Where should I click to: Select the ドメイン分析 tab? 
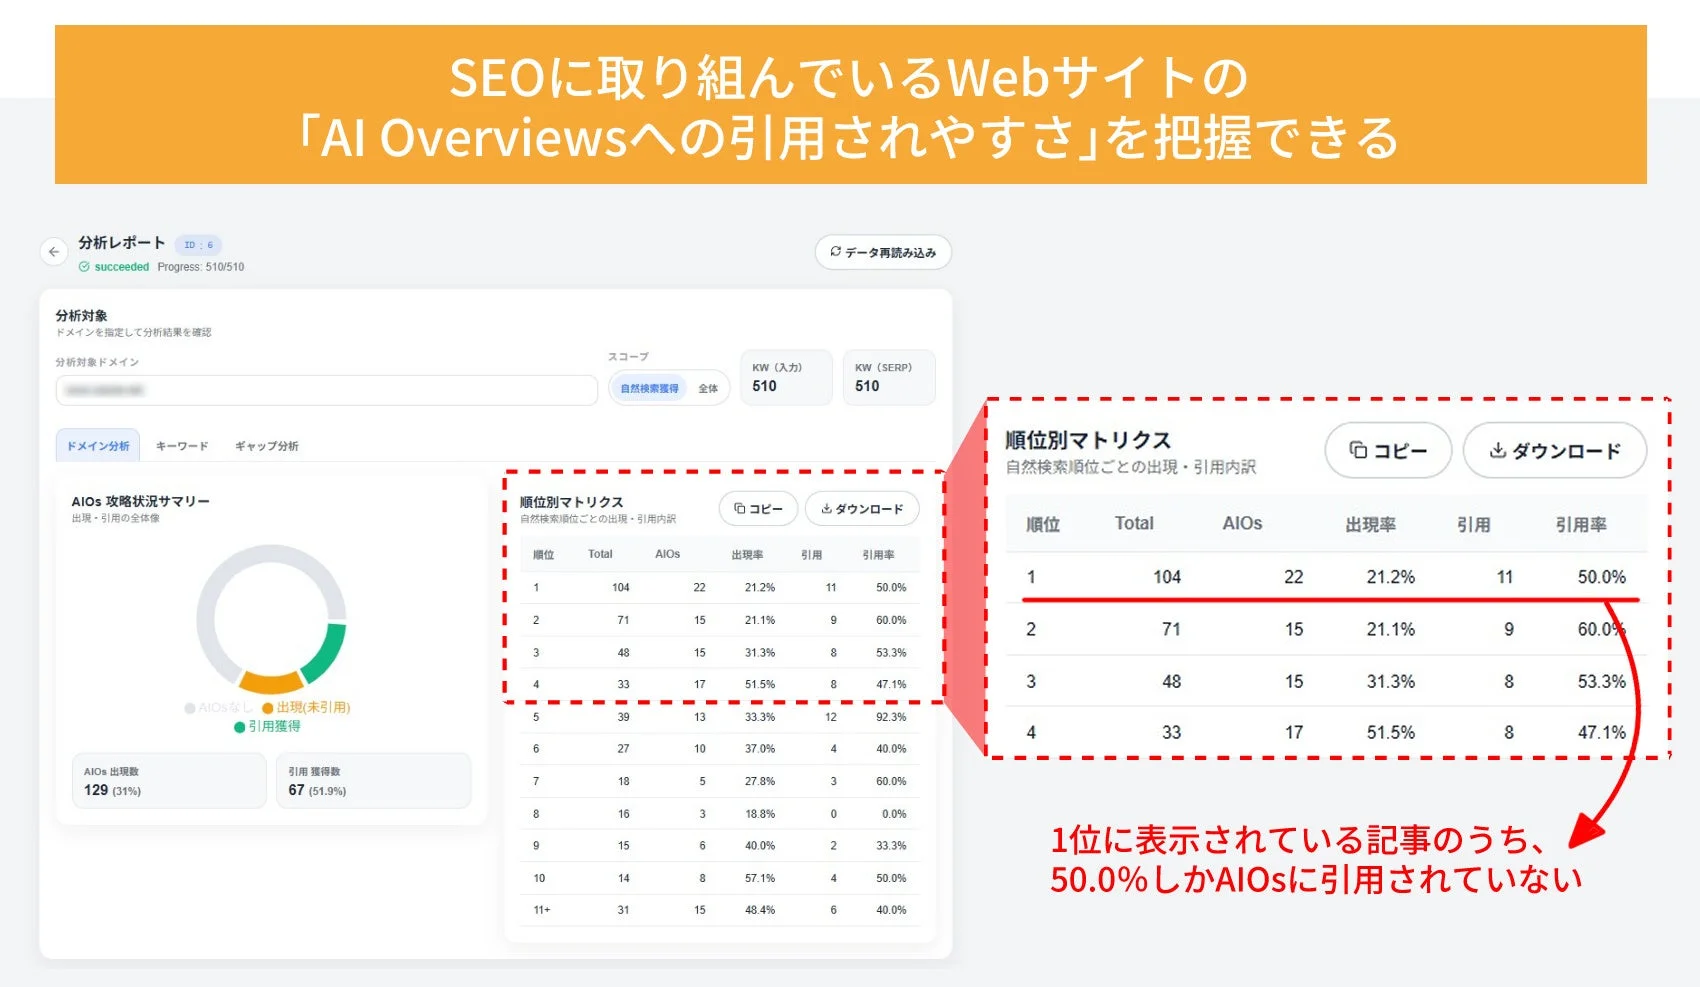click(96, 446)
